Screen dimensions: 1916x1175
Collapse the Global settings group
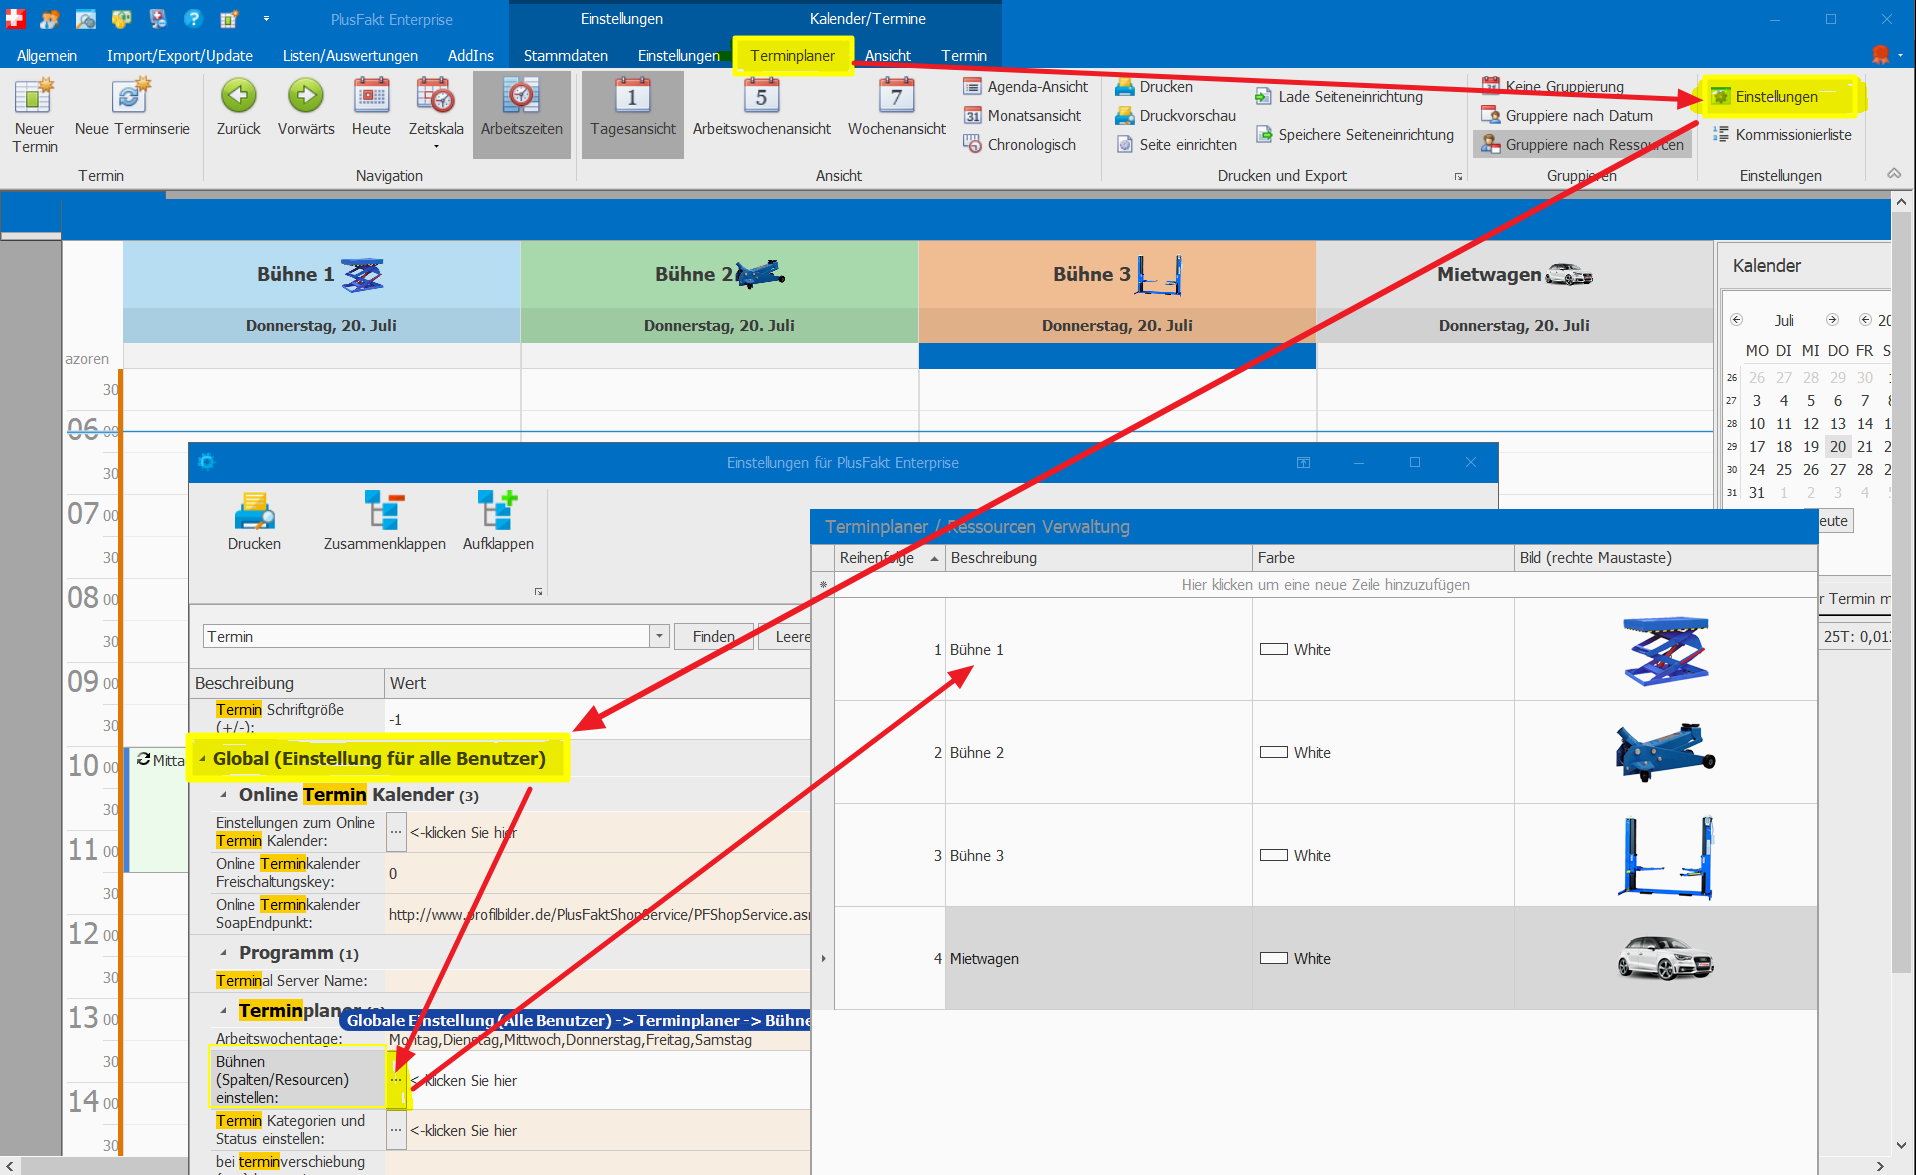[203, 759]
